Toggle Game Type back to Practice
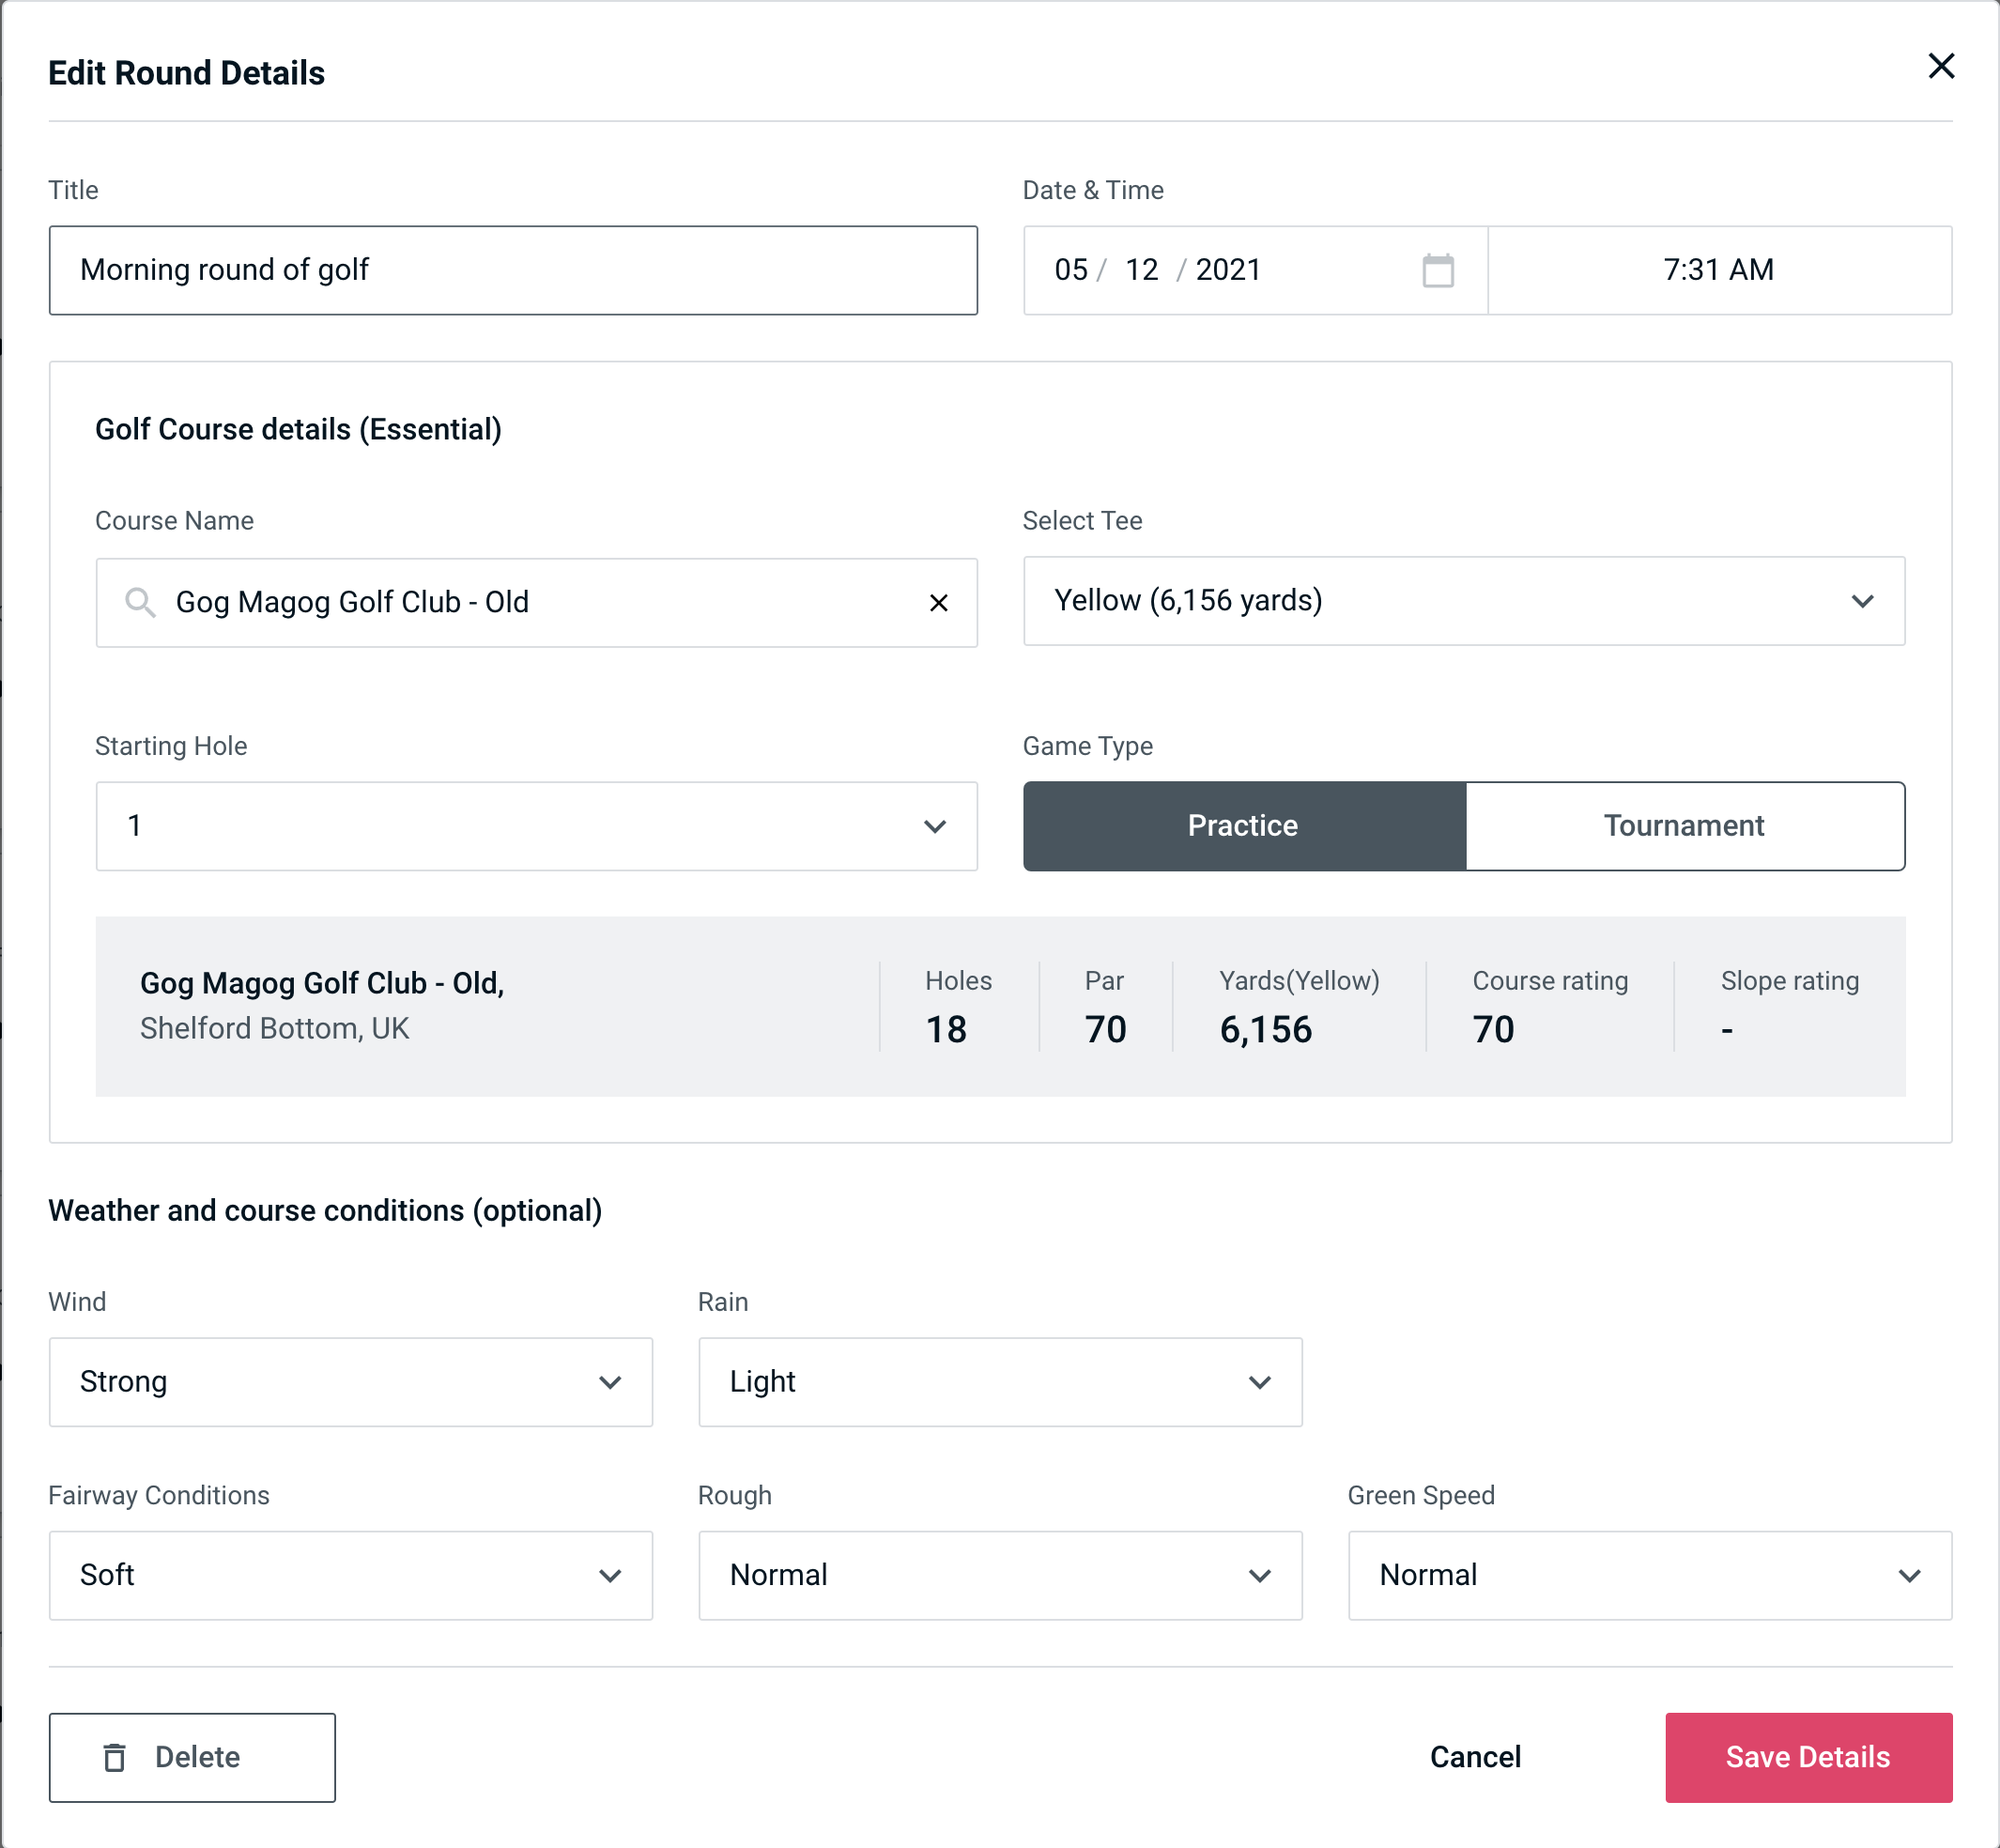 tap(1242, 825)
